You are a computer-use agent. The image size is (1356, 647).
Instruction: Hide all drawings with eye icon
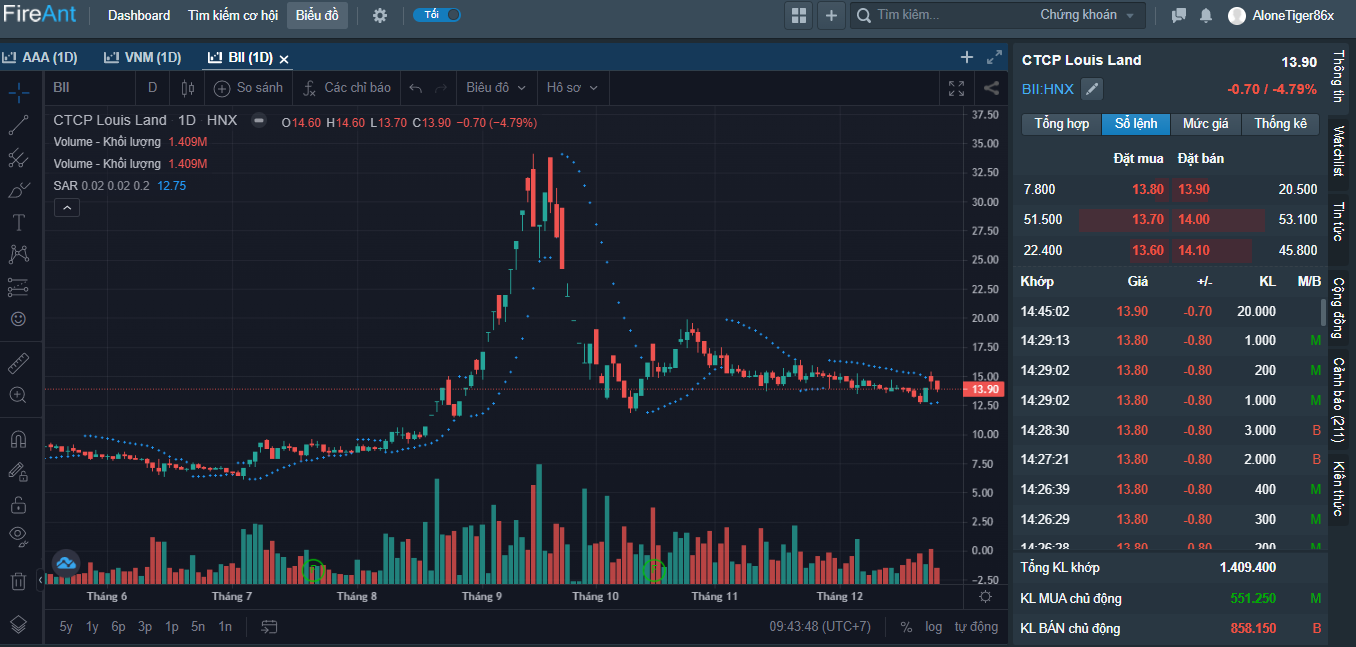(x=18, y=535)
